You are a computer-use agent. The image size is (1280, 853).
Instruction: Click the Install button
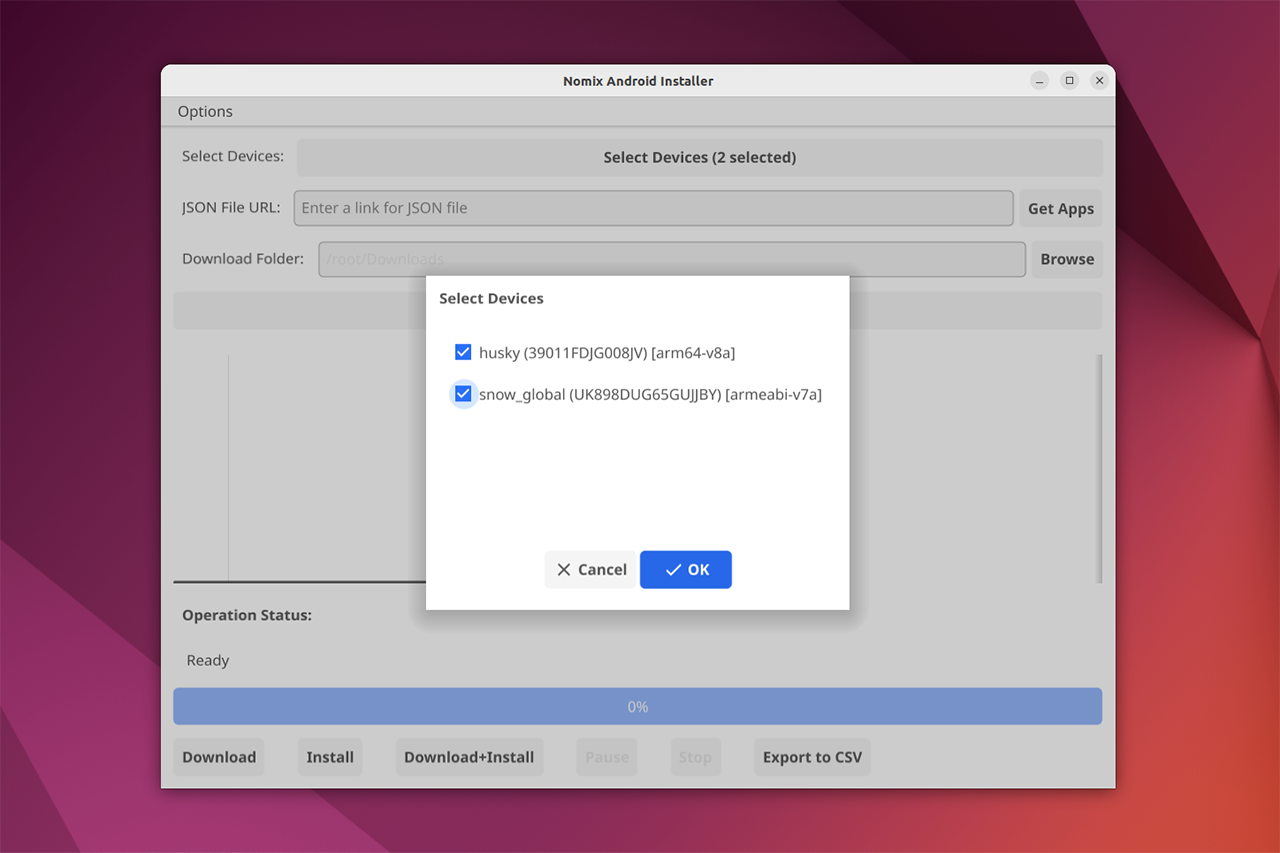pyautogui.click(x=330, y=757)
